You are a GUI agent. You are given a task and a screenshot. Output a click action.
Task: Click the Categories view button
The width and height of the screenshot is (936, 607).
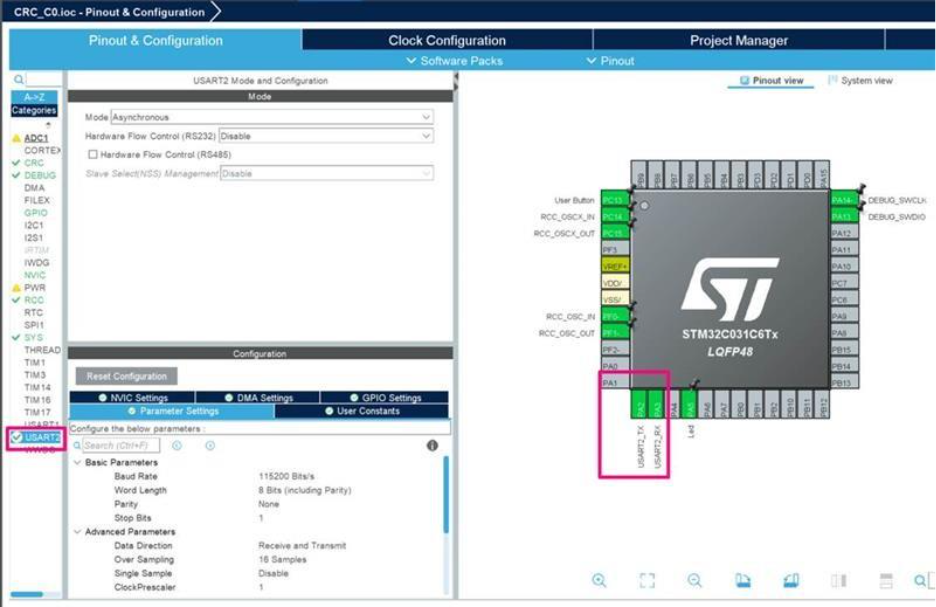pos(34,110)
